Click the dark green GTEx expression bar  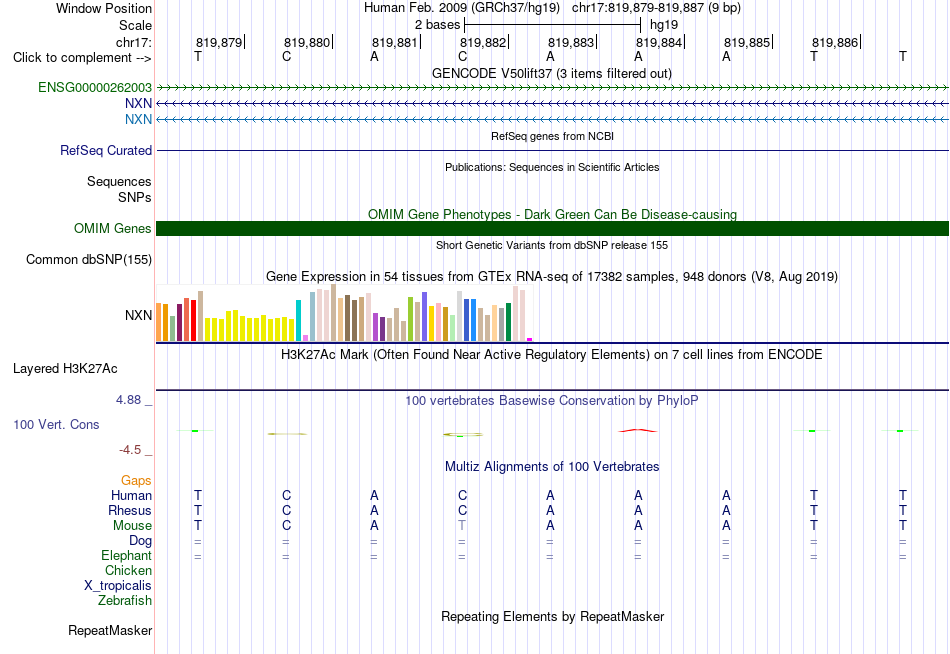pyautogui.click(x=508, y=322)
